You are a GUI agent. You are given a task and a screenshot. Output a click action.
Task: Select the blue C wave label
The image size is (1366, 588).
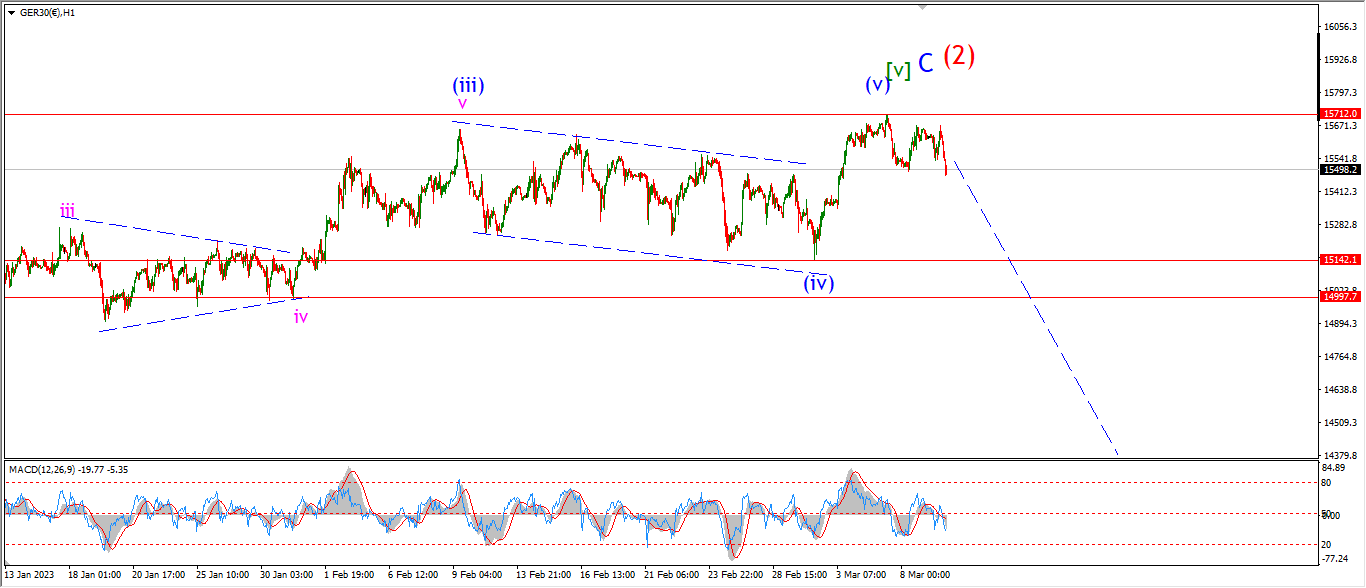point(926,63)
